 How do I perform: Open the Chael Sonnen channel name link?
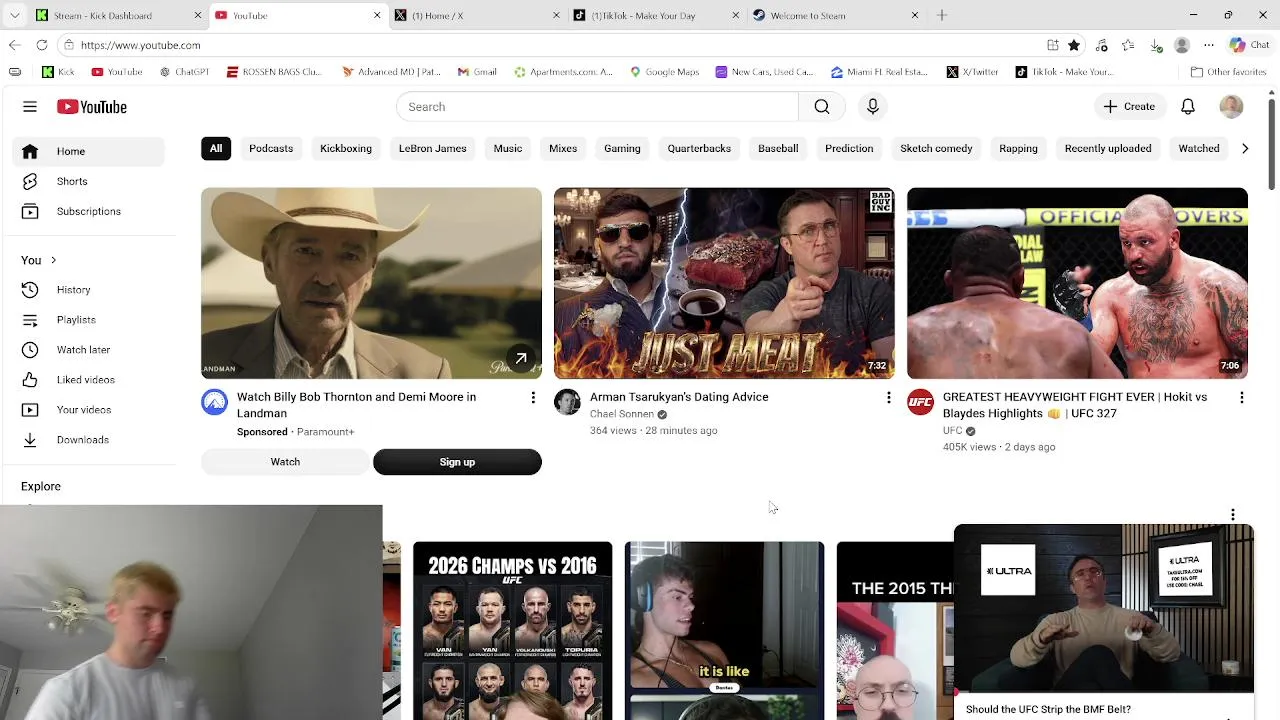pyautogui.click(x=621, y=414)
